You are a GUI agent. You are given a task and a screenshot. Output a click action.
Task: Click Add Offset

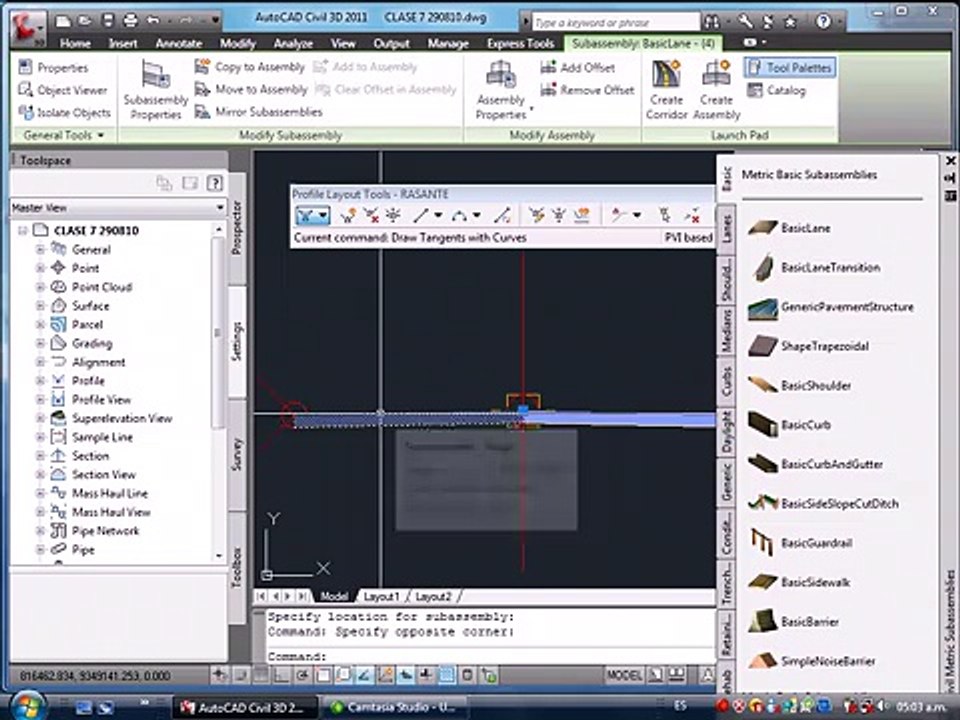[x=578, y=67]
